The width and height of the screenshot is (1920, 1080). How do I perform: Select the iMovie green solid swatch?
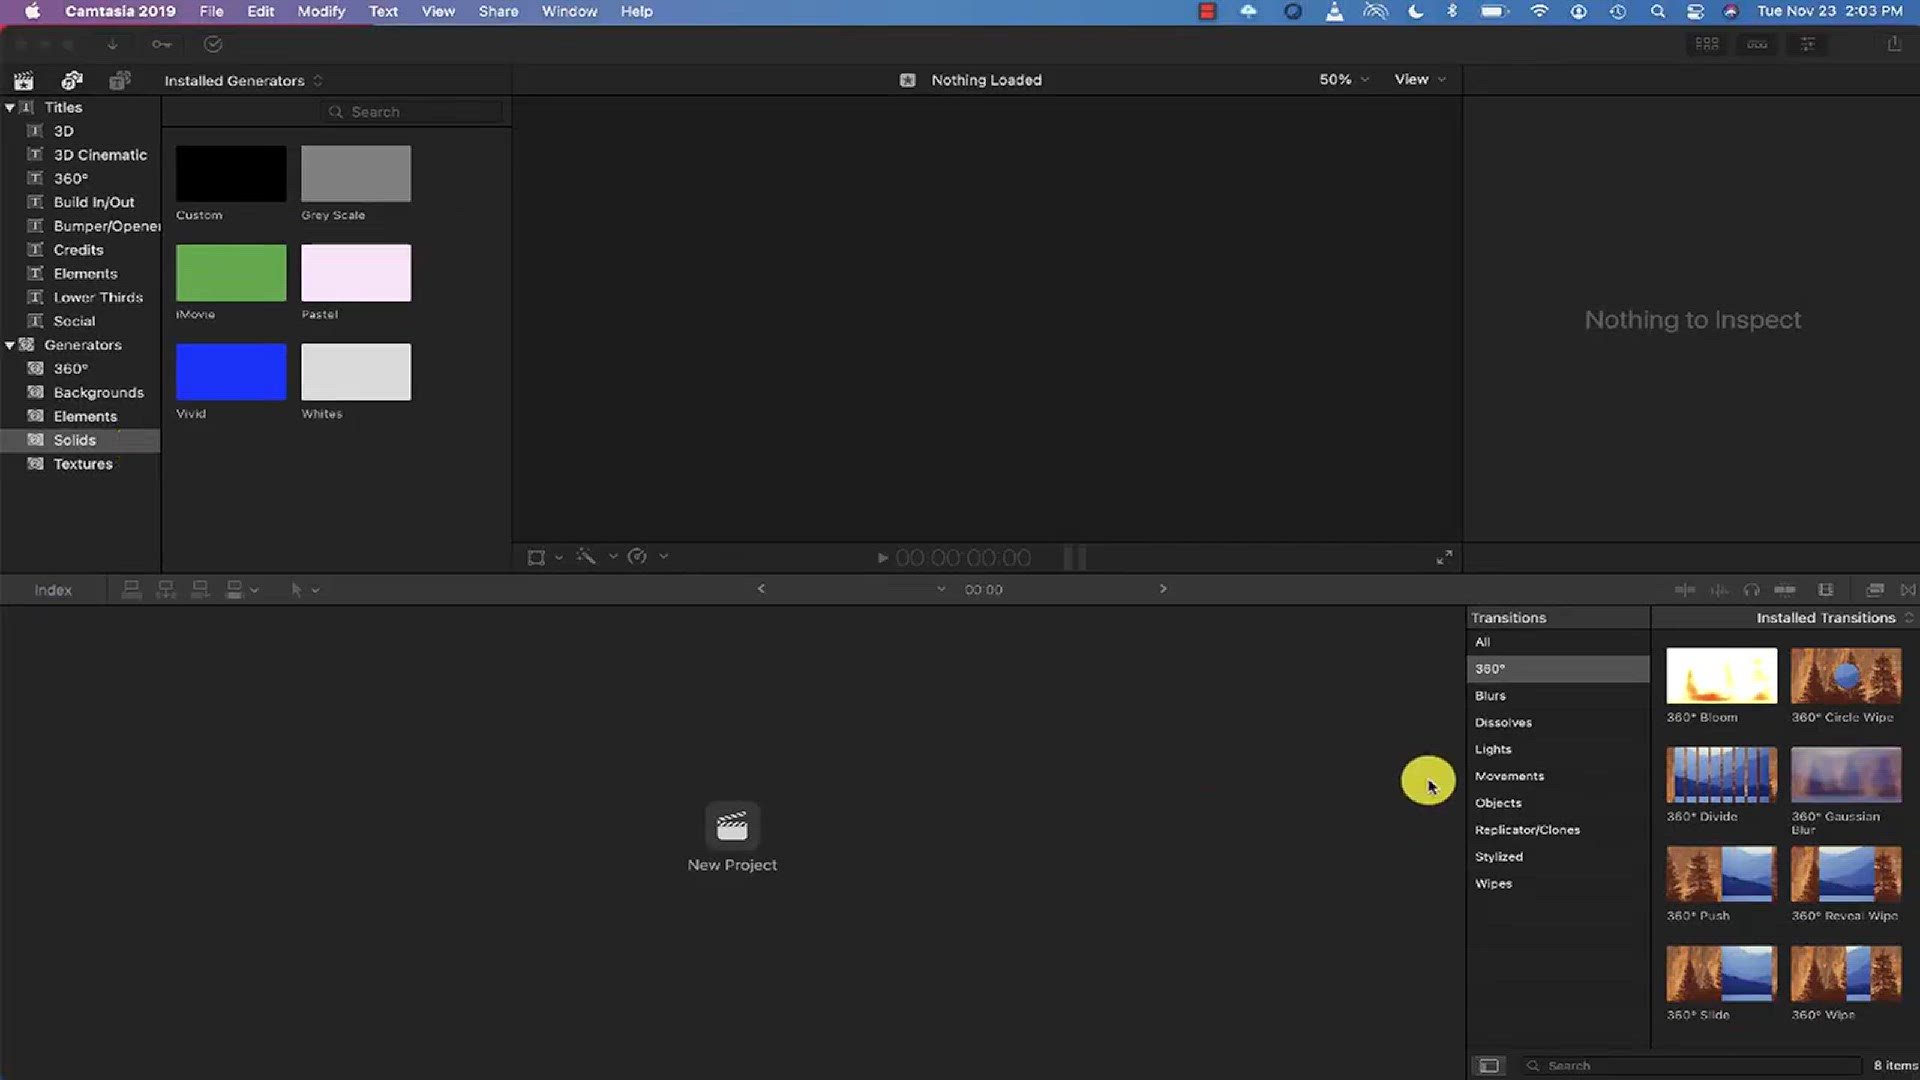tap(231, 273)
